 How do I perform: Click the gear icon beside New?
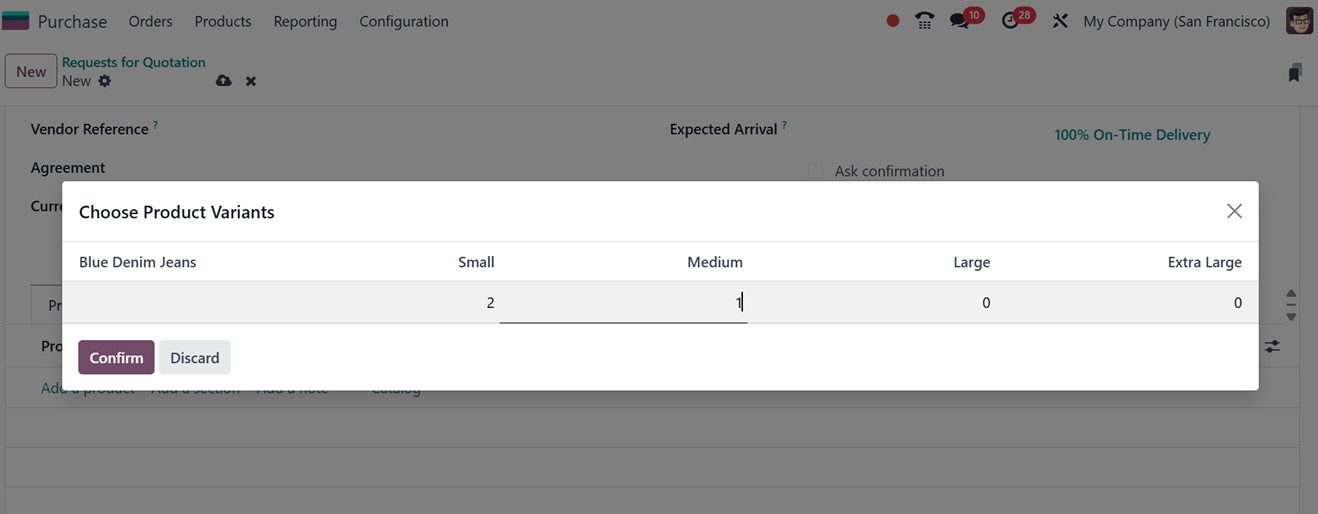[x=105, y=81]
